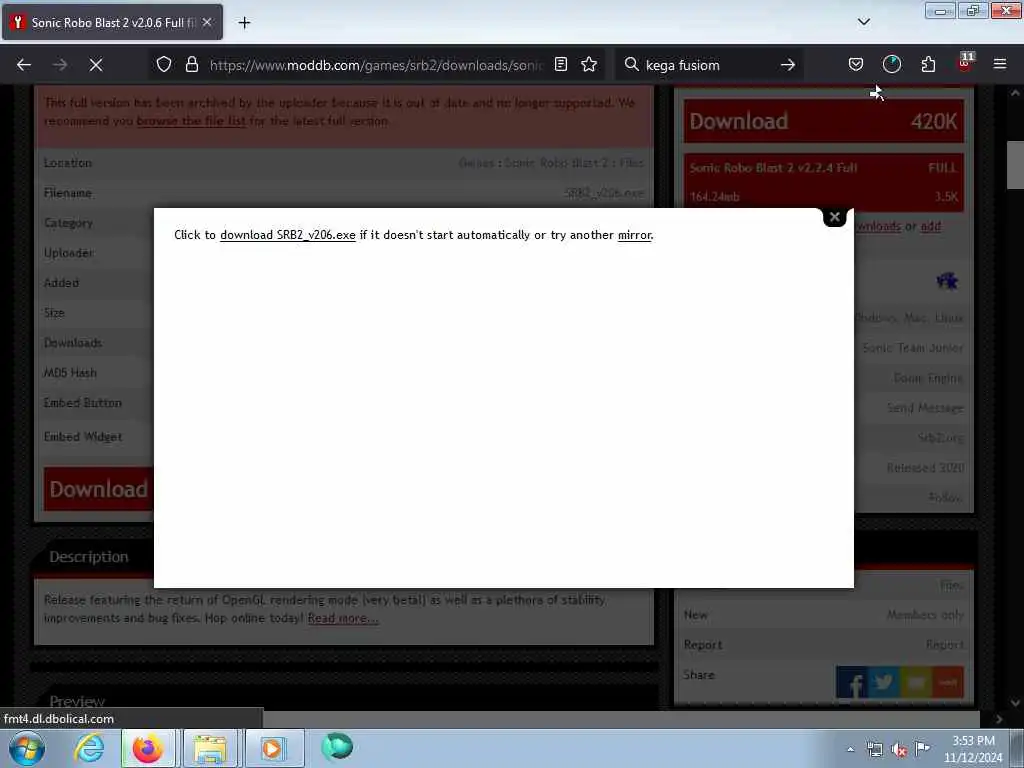The height and width of the screenshot is (768, 1024).
Task: Focus the address bar URL field
Action: point(376,65)
